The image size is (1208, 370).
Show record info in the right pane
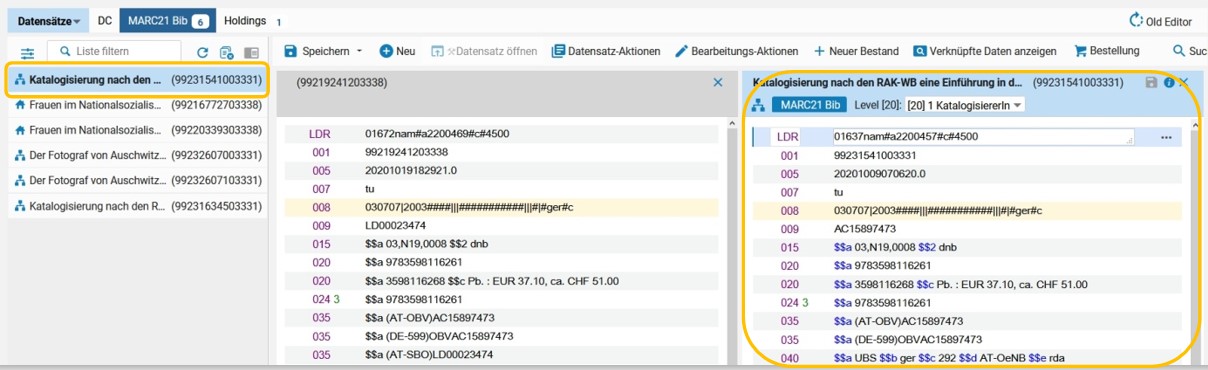[x=1169, y=82]
